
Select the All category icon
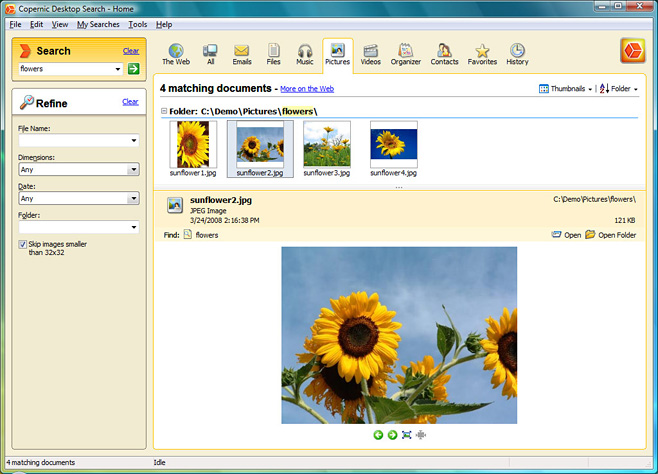coord(210,55)
